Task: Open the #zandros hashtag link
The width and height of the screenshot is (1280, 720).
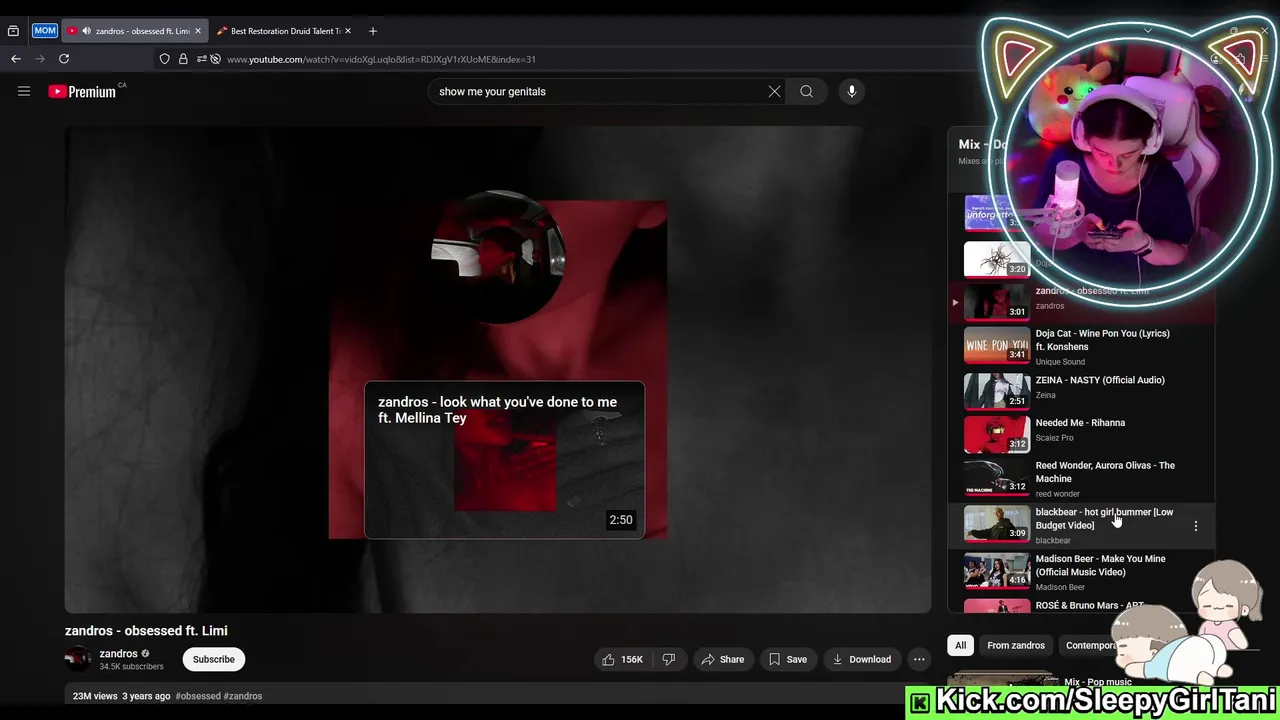Action: click(x=243, y=696)
